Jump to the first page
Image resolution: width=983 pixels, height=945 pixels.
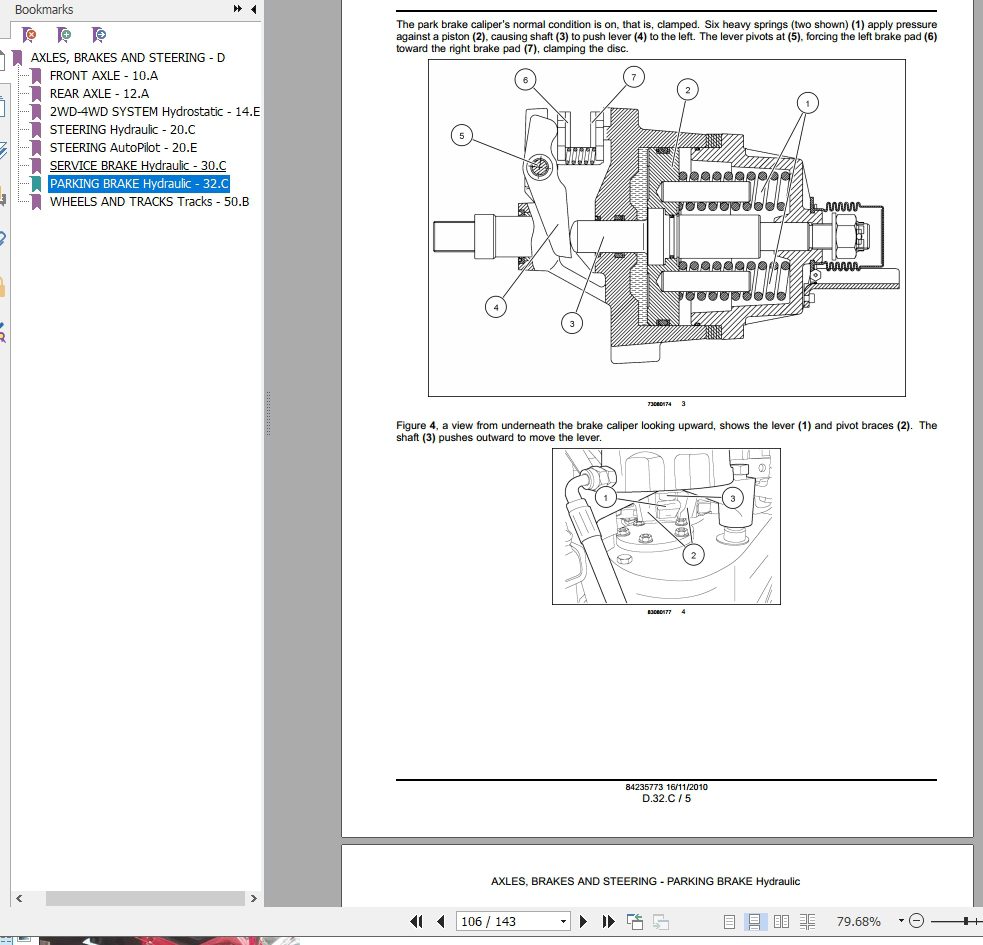tap(416, 921)
